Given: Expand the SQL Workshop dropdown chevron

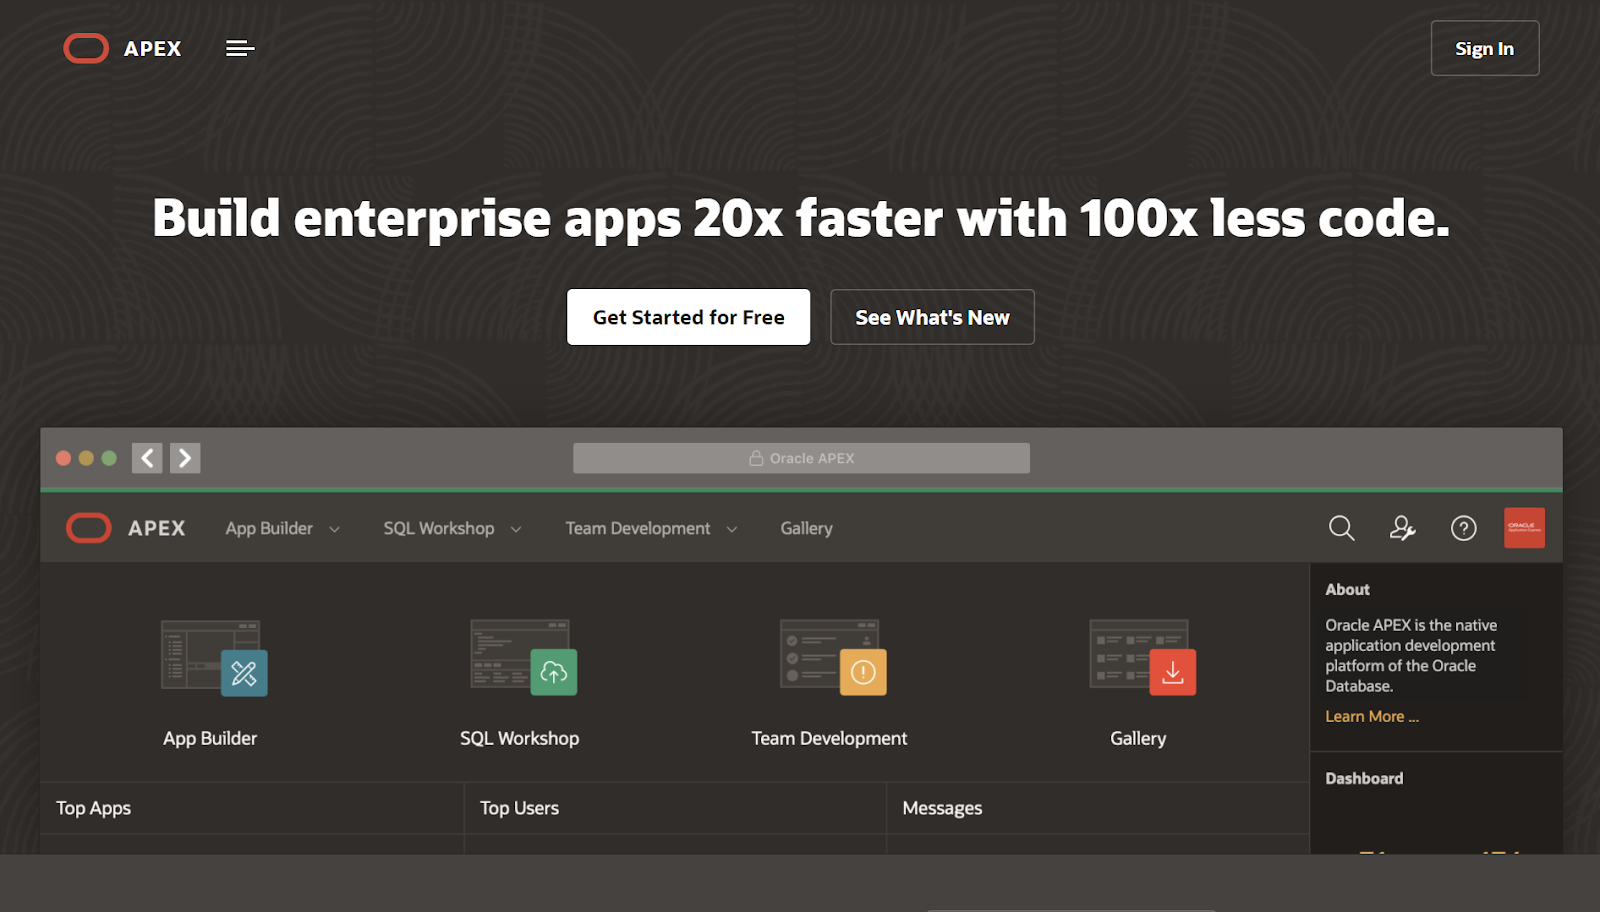Looking at the screenshot, I should [x=516, y=529].
